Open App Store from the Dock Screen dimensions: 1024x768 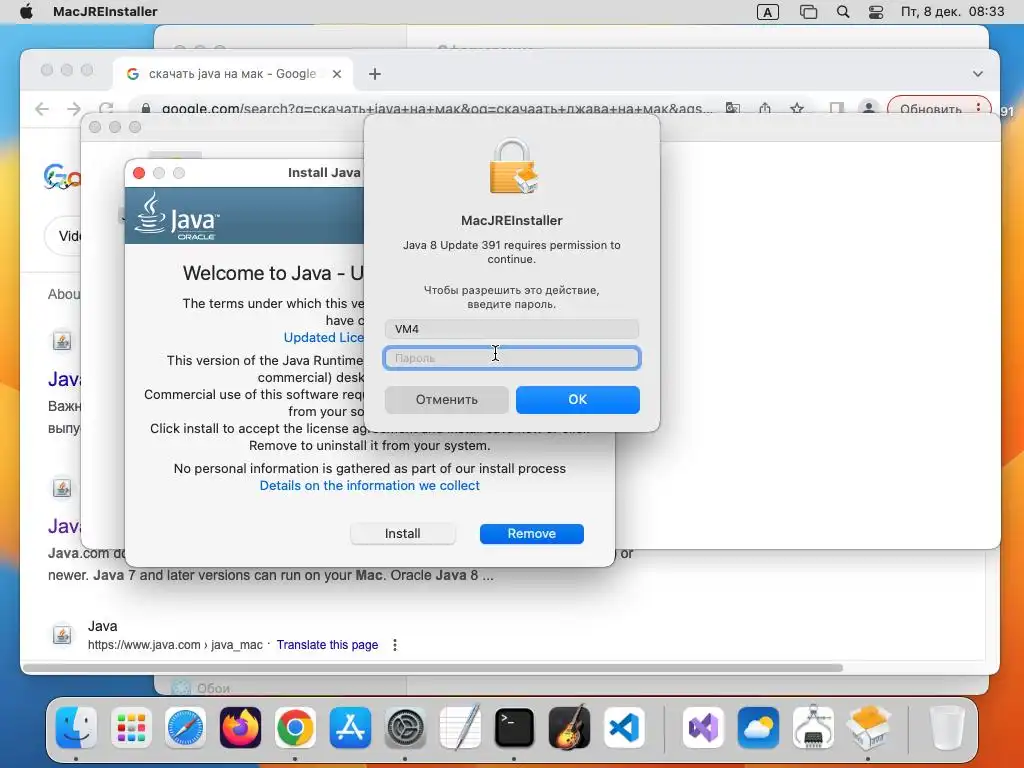point(350,728)
